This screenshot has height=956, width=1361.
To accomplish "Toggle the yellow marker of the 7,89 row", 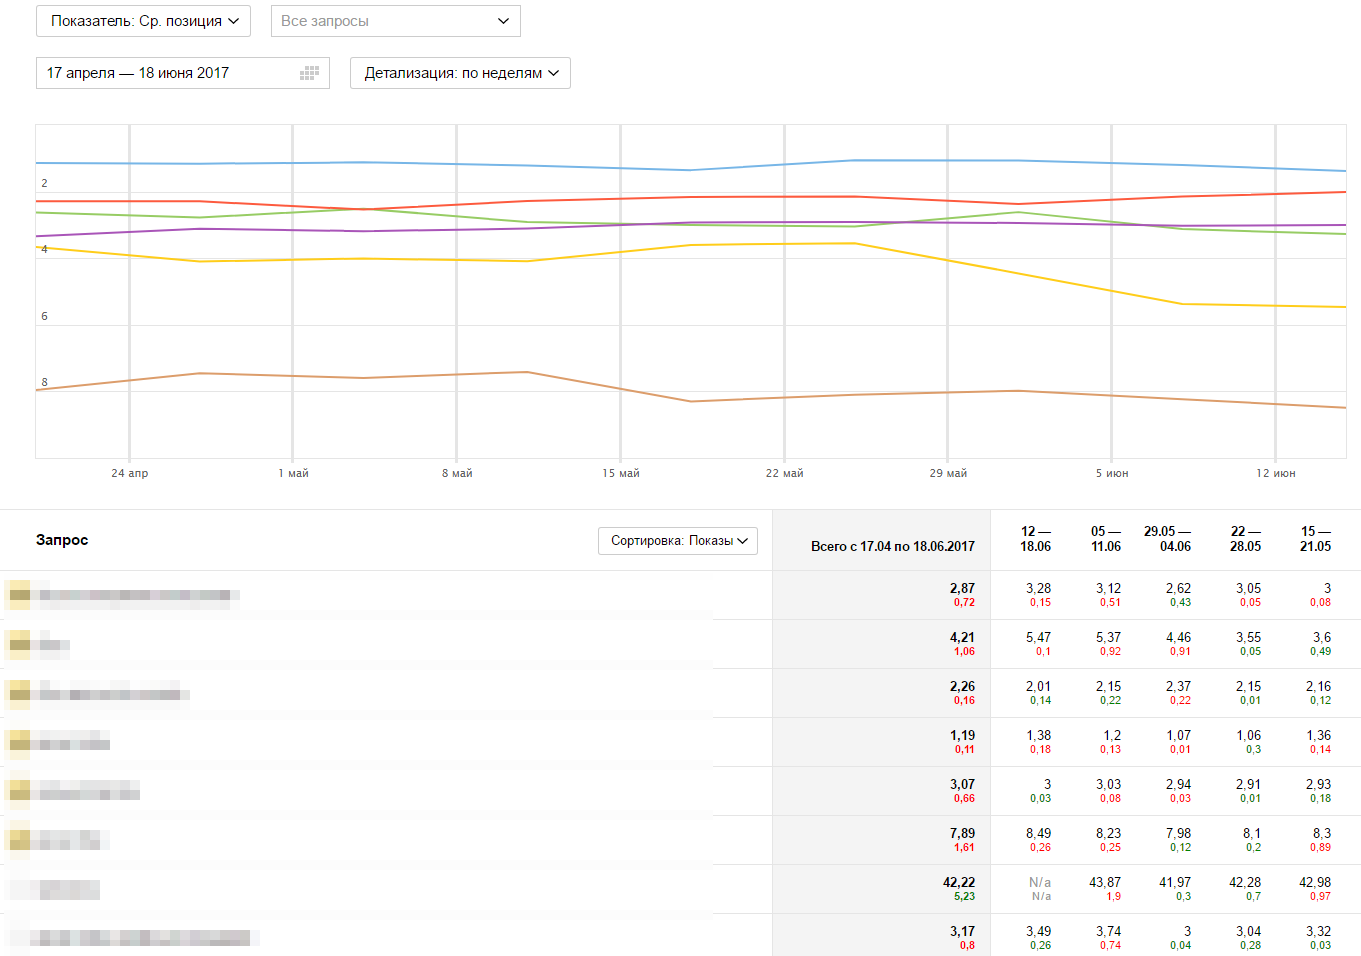I will (19, 840).
